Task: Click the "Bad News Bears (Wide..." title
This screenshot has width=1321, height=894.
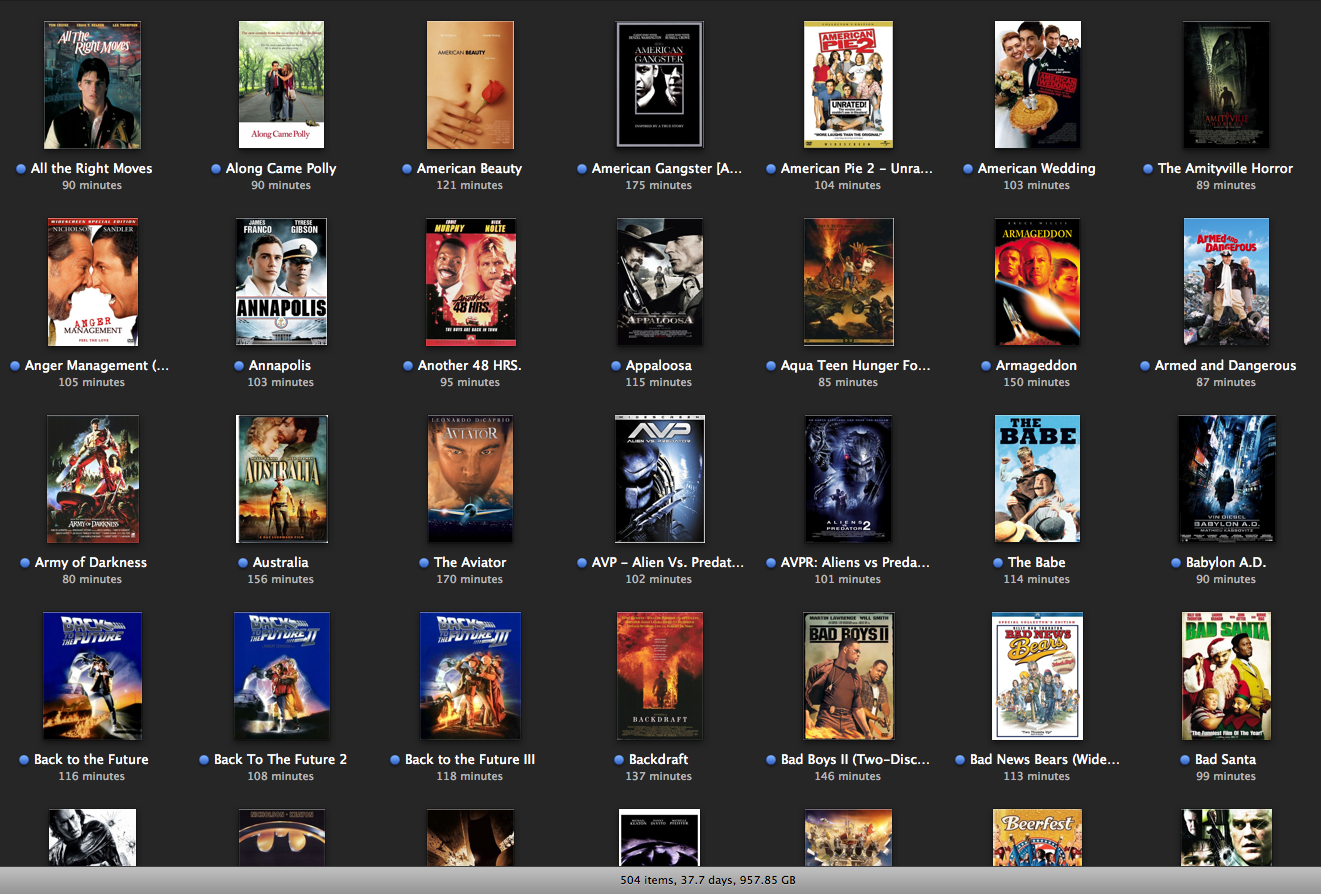Action: point(1045,759)
